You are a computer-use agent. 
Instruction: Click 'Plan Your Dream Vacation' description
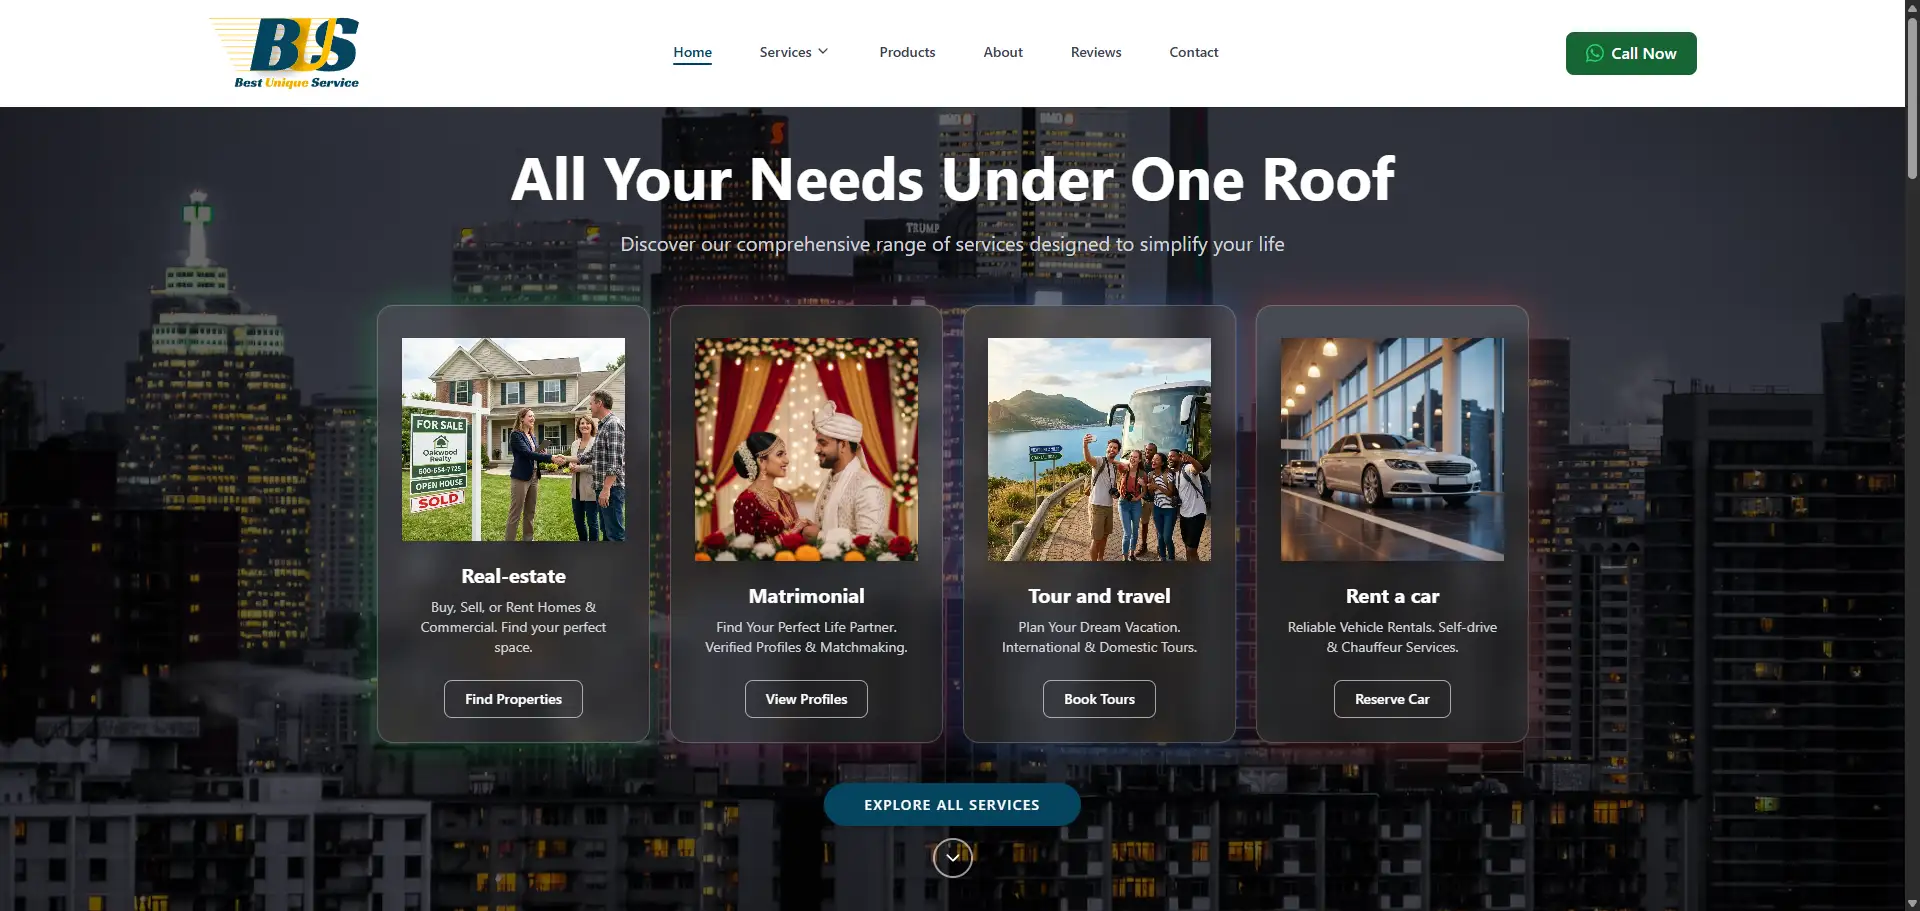1099,637
